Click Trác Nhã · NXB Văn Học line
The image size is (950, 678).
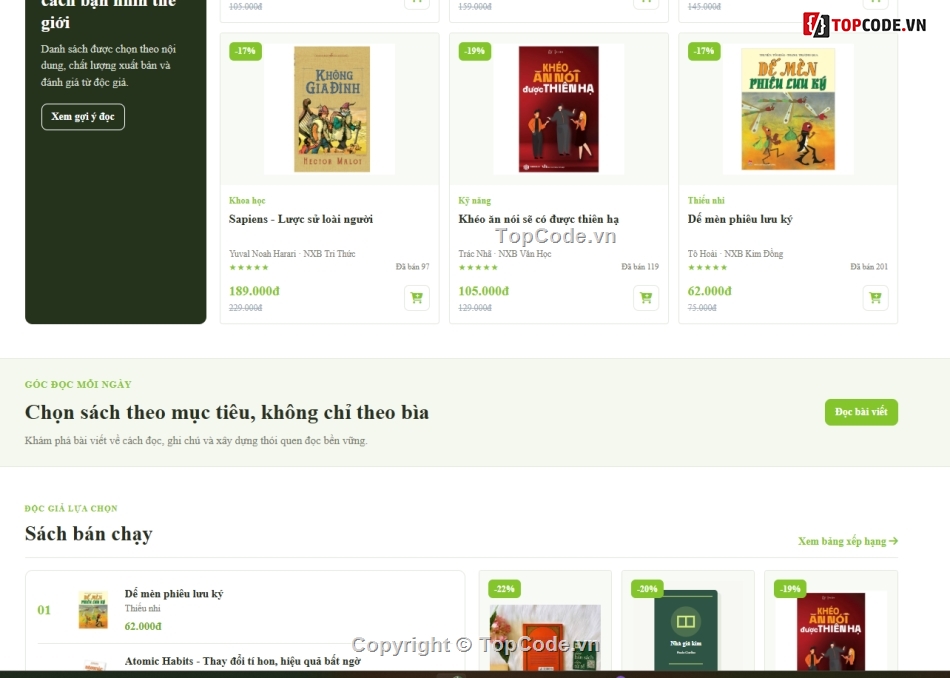click(505, 254)
